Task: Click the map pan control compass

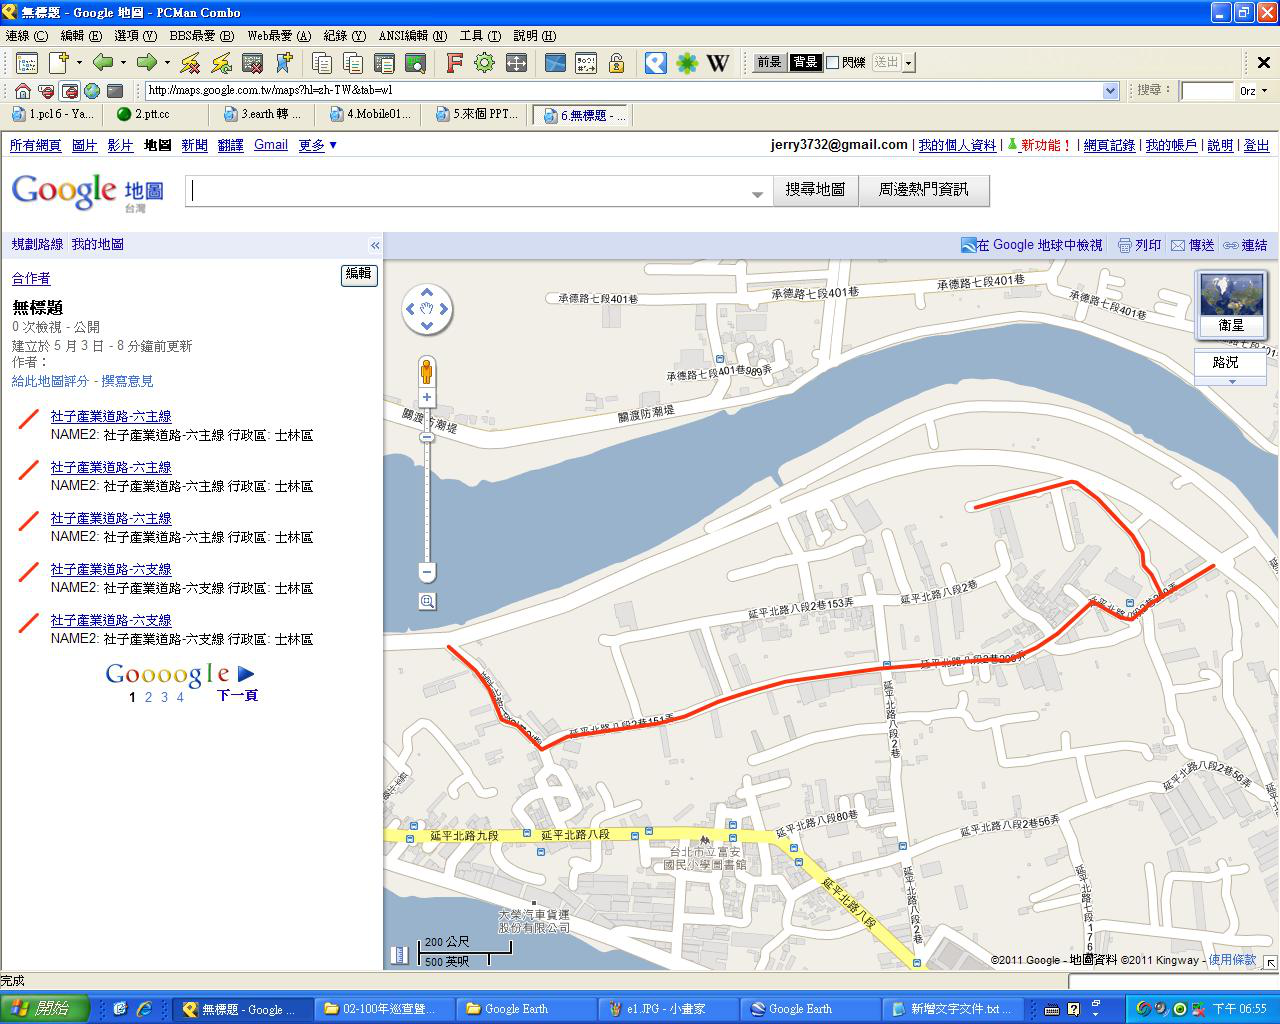Action: click(427, 310)
